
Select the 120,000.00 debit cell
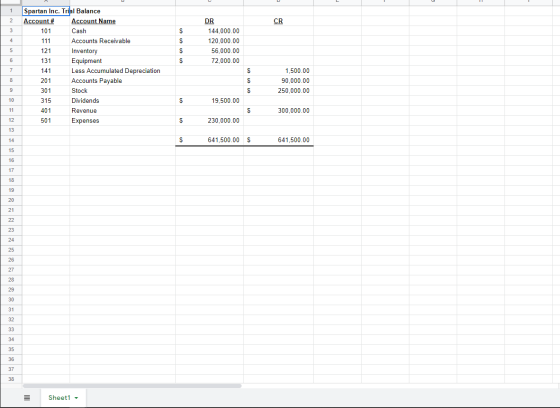(209, 41)
